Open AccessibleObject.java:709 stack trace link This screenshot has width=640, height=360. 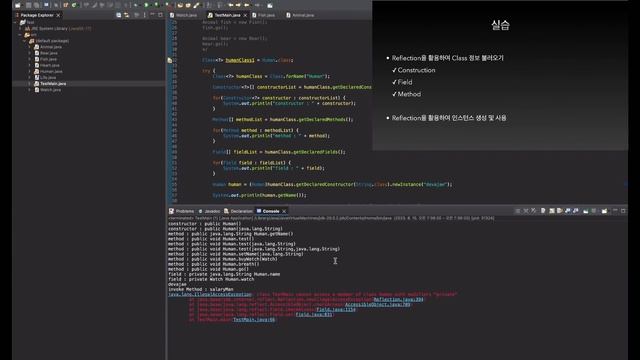[378, 304]
